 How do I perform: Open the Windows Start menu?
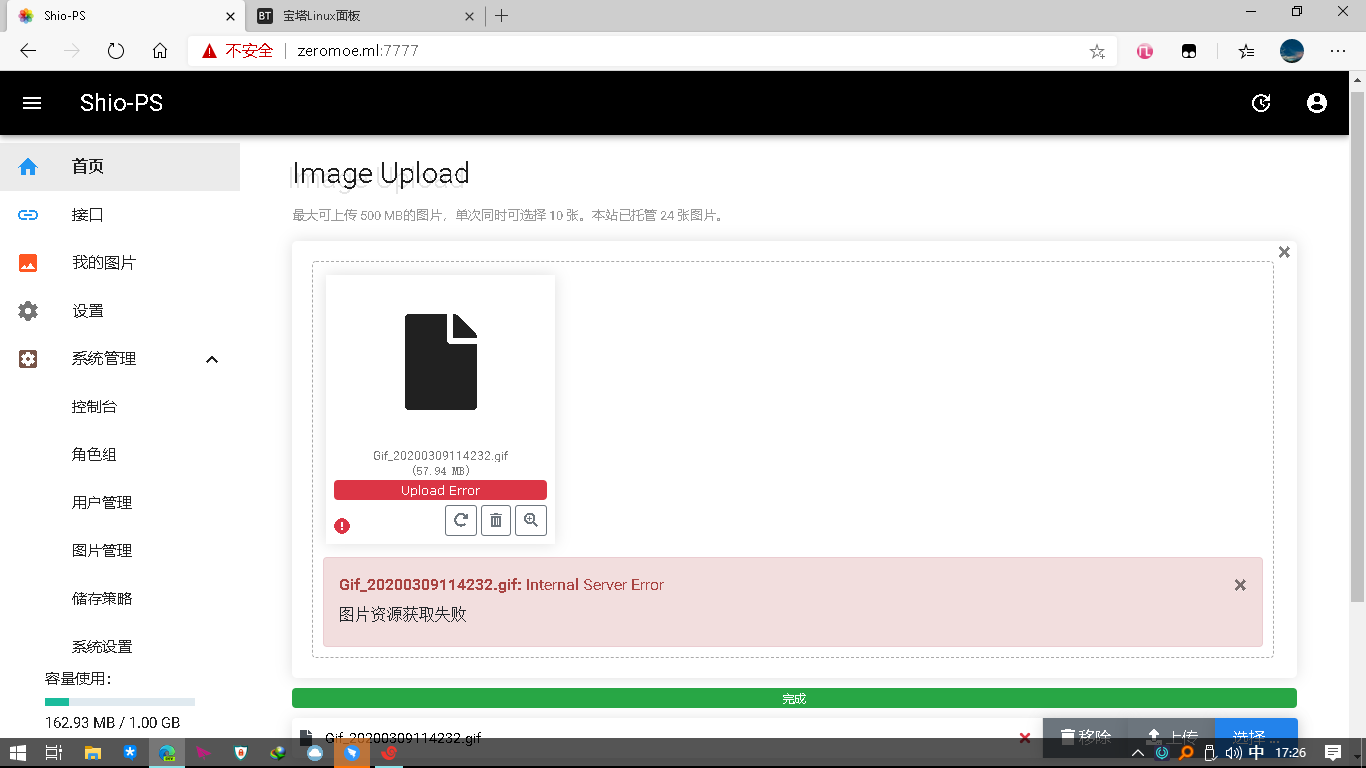(18, 752)
